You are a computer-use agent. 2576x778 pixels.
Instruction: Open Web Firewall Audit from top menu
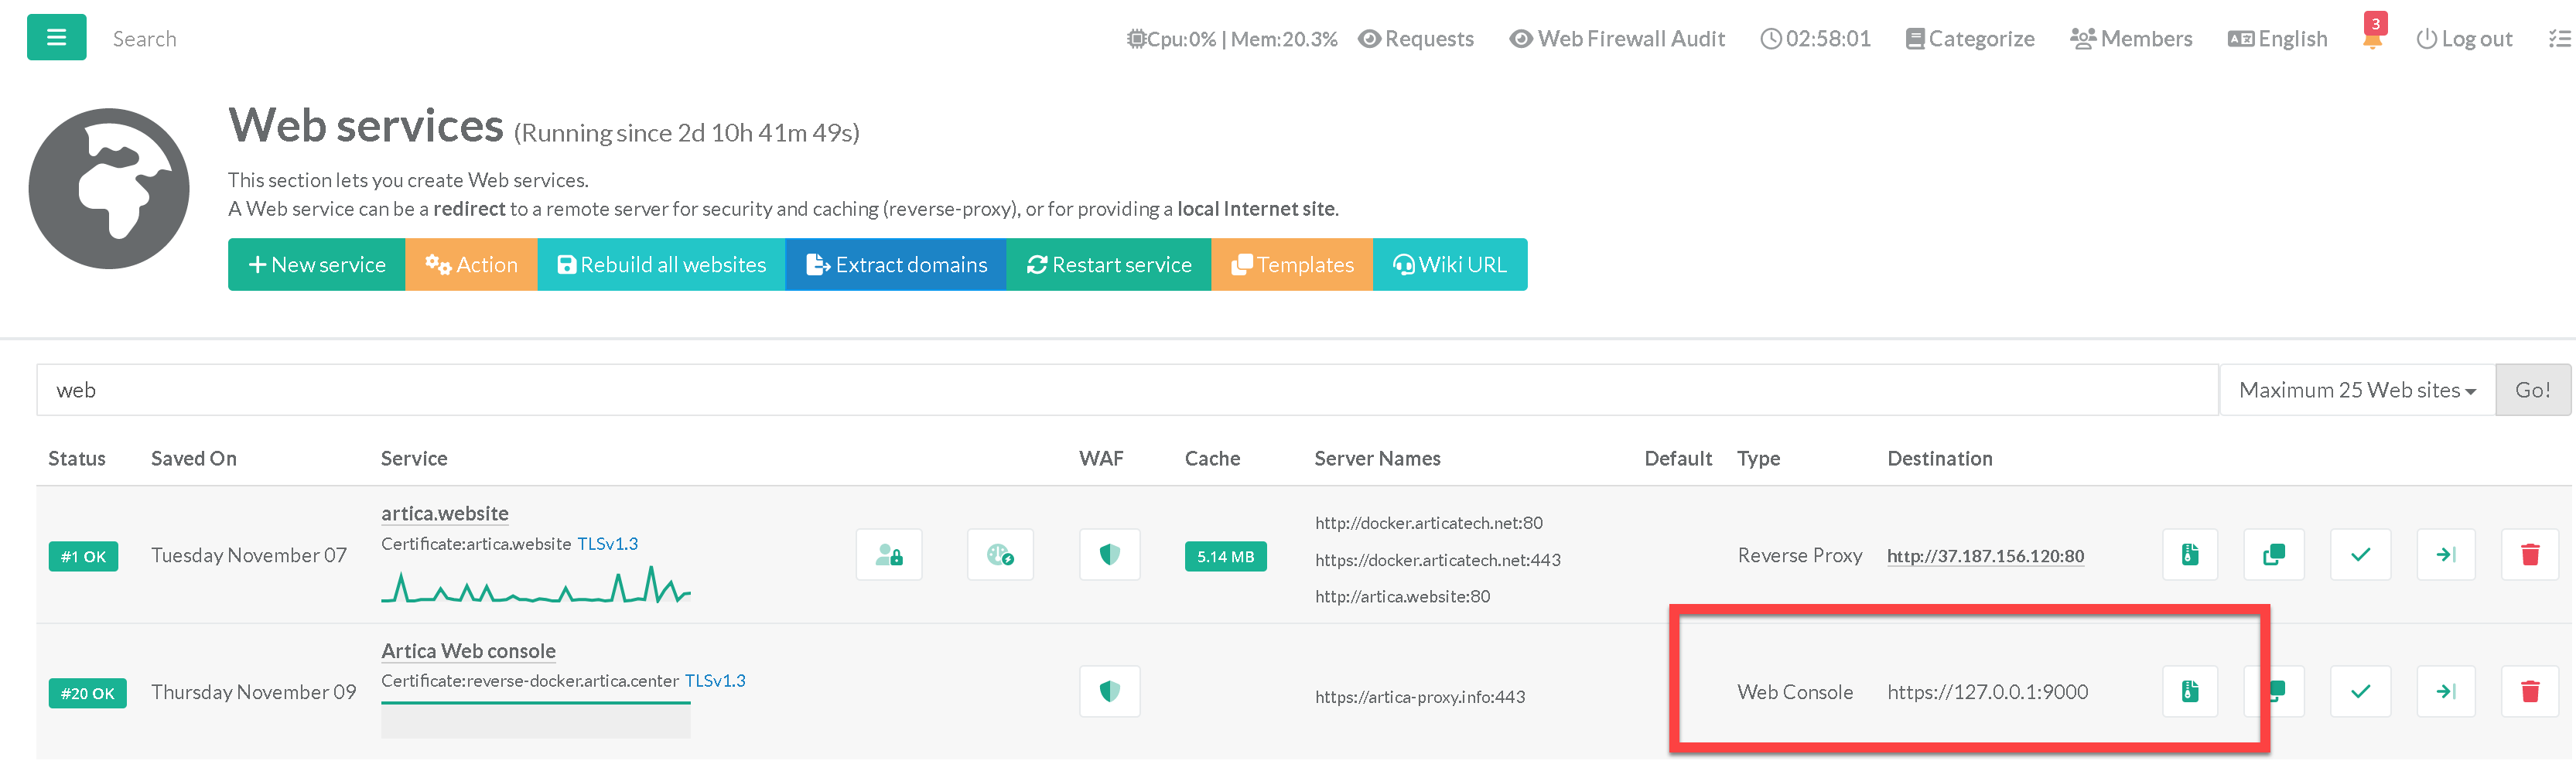(x=1617, y=39)
